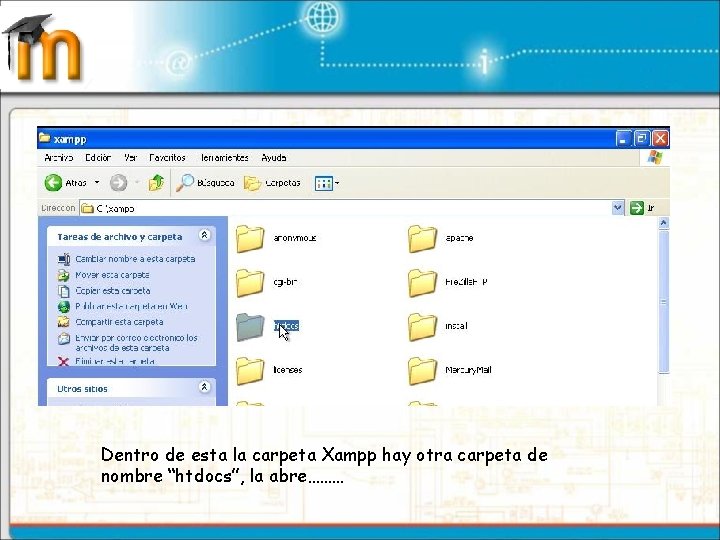
Task: Click Publicar esta carpeta en Web
Action: click(131, 306)
